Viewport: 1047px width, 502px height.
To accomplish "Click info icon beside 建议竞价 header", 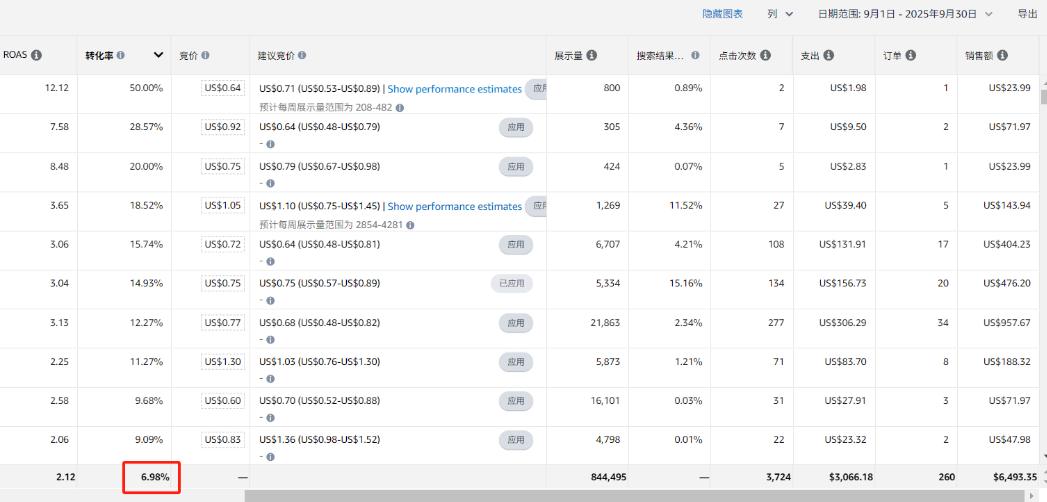I will point(302,55).
